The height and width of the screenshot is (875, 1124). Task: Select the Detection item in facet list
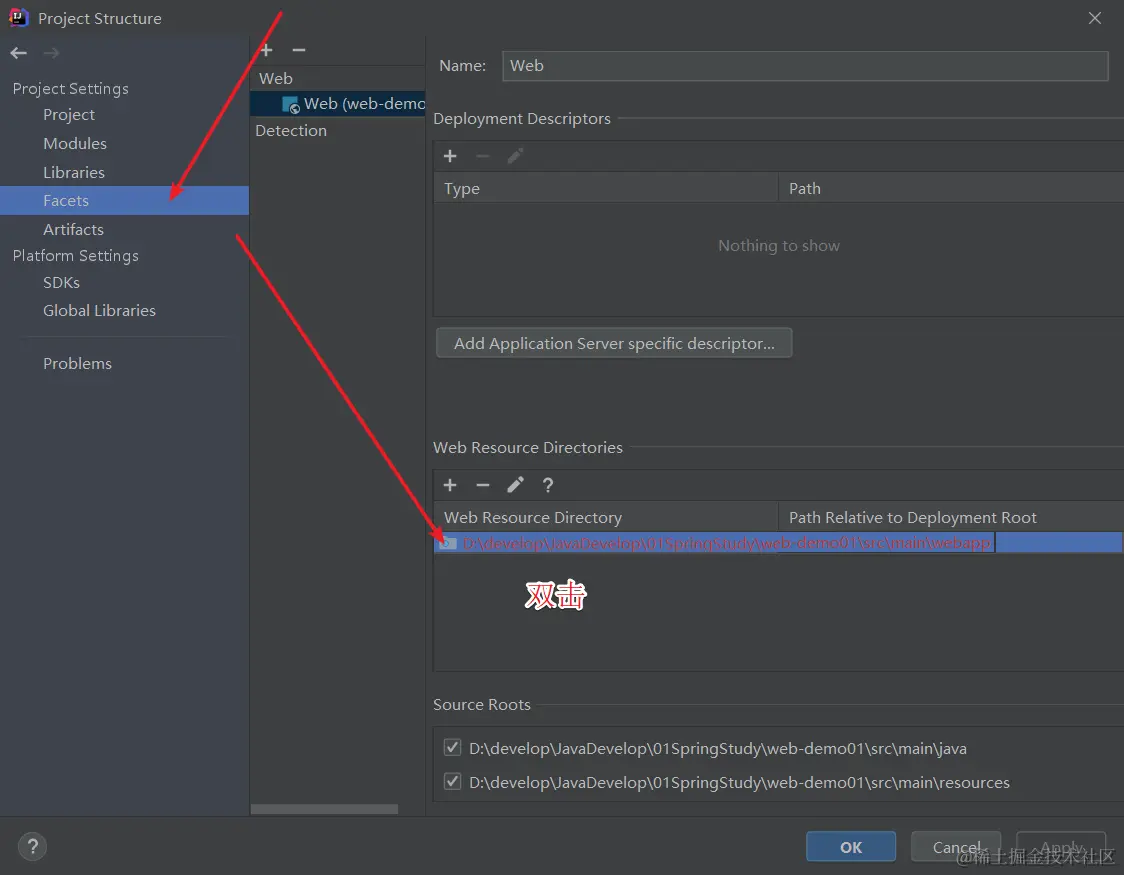[291, 130]
